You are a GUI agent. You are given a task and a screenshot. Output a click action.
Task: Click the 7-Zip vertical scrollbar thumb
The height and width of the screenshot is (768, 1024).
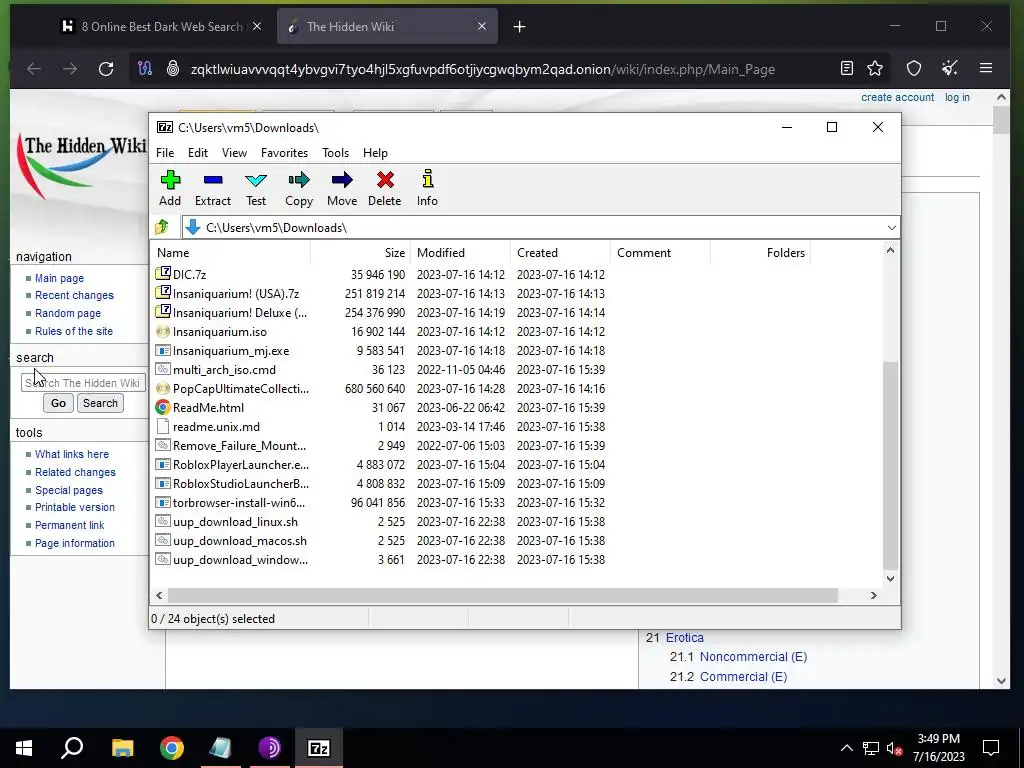pos(890,465)
